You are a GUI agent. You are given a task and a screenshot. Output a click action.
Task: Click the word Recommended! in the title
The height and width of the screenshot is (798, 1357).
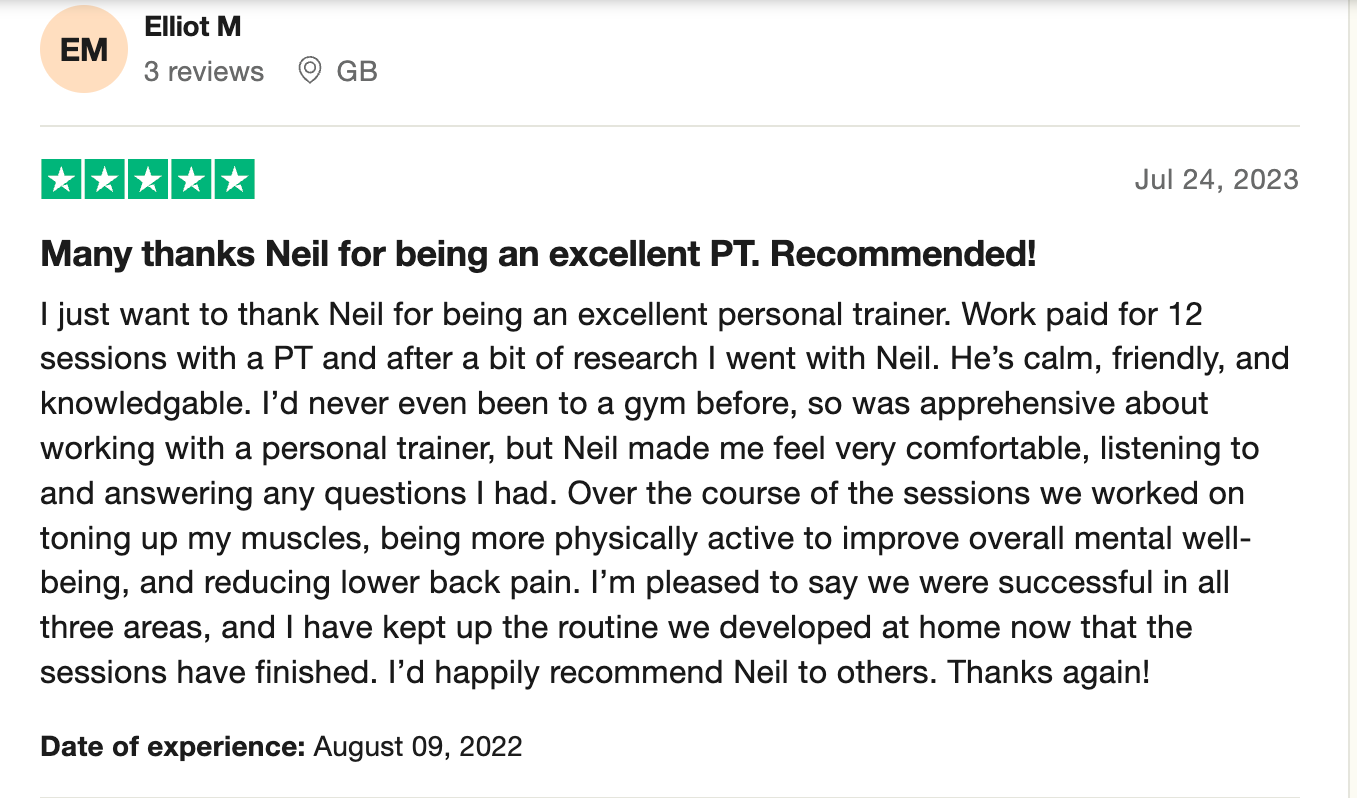pos(904,255)
